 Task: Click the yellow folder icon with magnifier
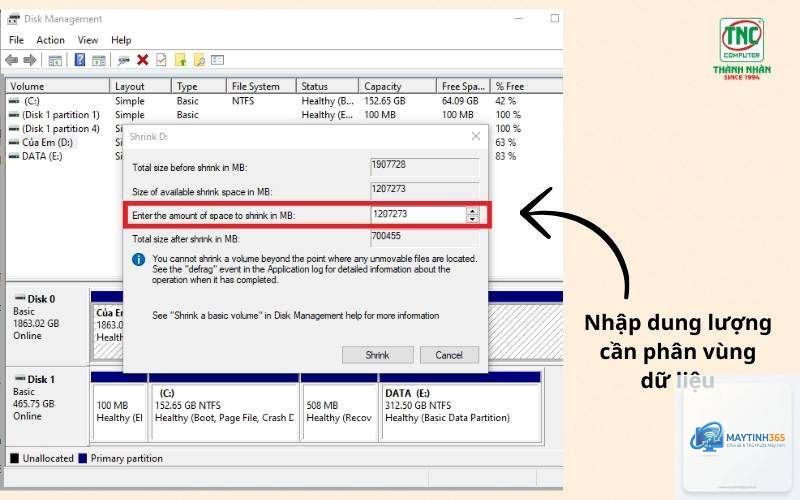coord(198,60)
